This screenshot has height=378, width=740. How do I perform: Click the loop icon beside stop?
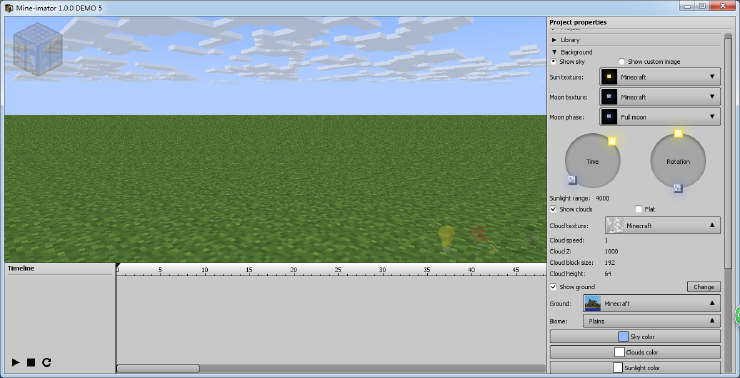click(x=46, y=362)
